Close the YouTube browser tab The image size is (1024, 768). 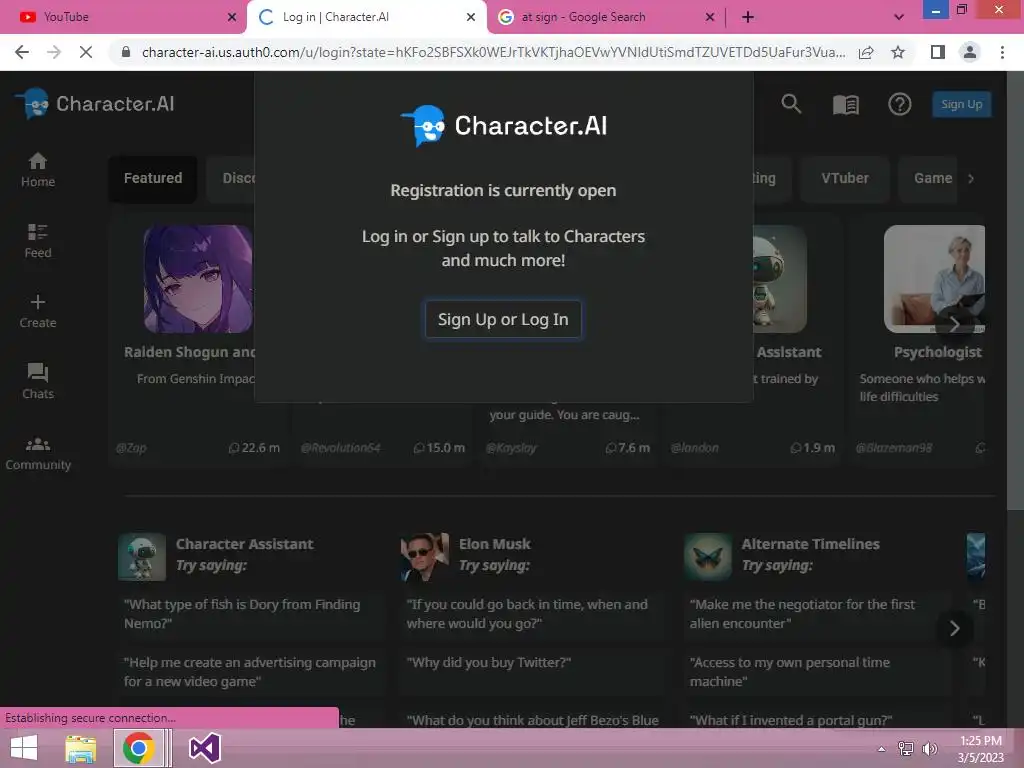click(232, 18)
